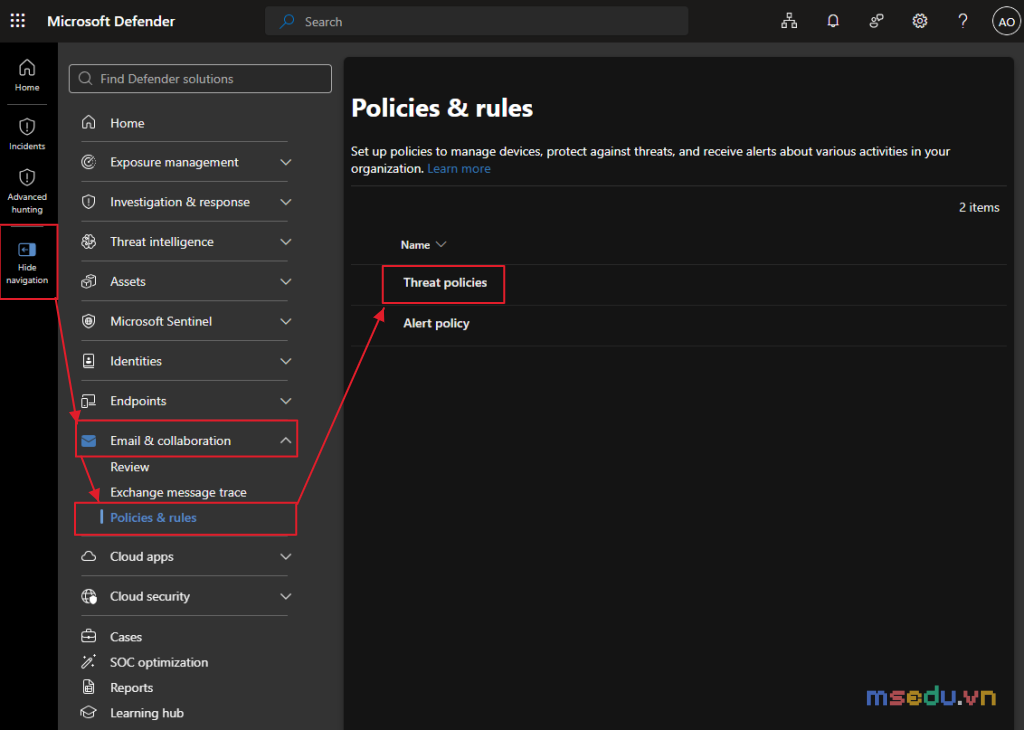Click Microsoft Defender title

(111, 22)
